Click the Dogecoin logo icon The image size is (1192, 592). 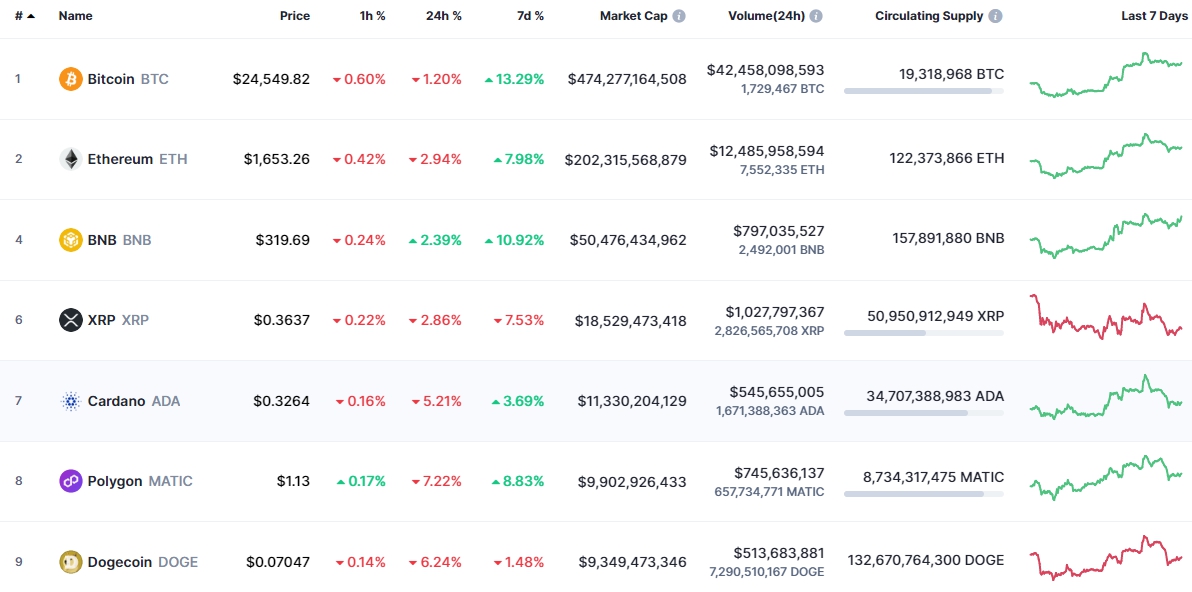tap(71, 562)
